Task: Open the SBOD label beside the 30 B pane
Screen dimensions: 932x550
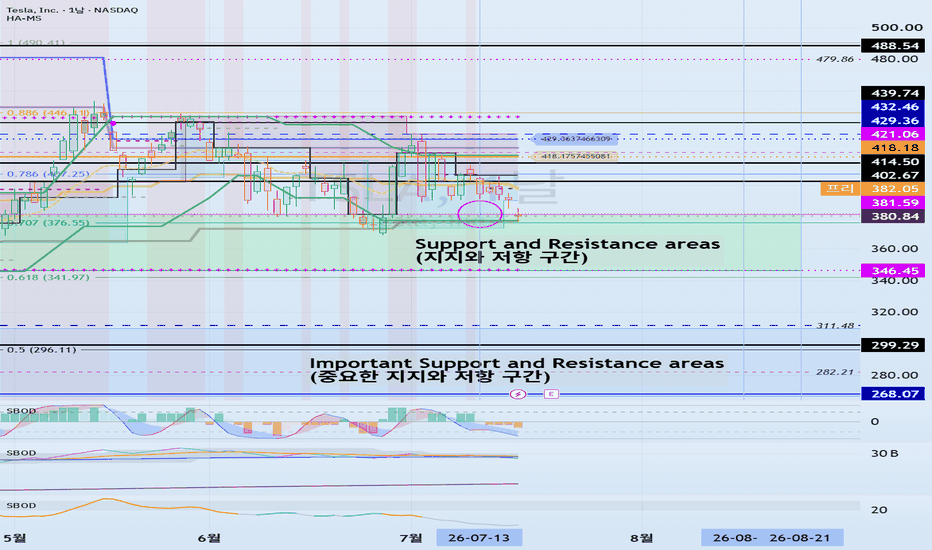Action: (x=21, y=453)
